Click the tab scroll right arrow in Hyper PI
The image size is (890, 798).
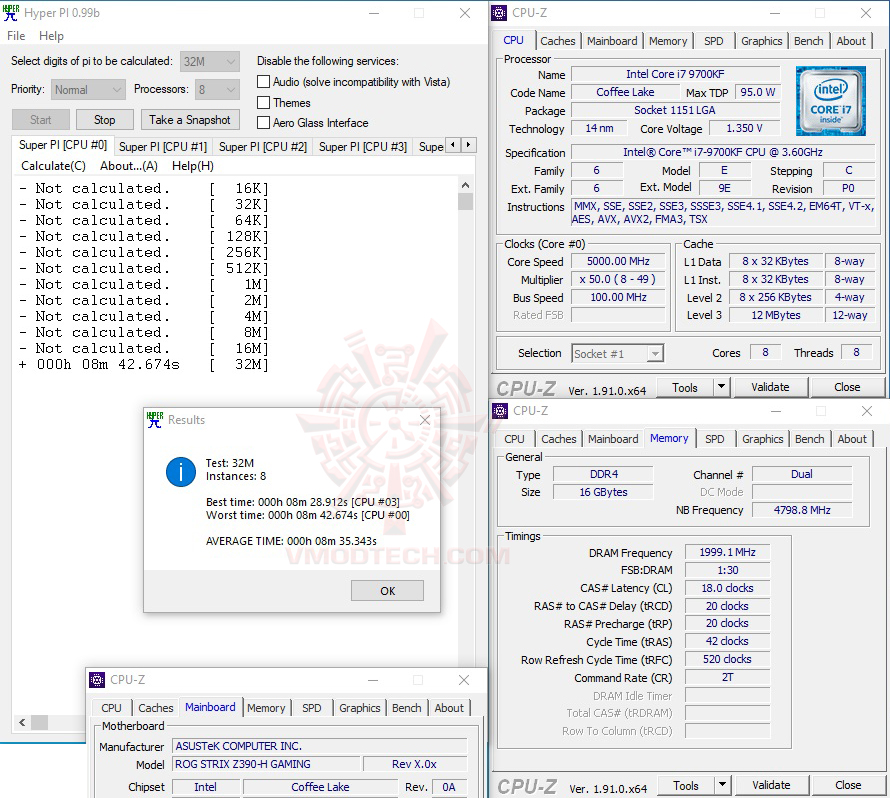468,145
